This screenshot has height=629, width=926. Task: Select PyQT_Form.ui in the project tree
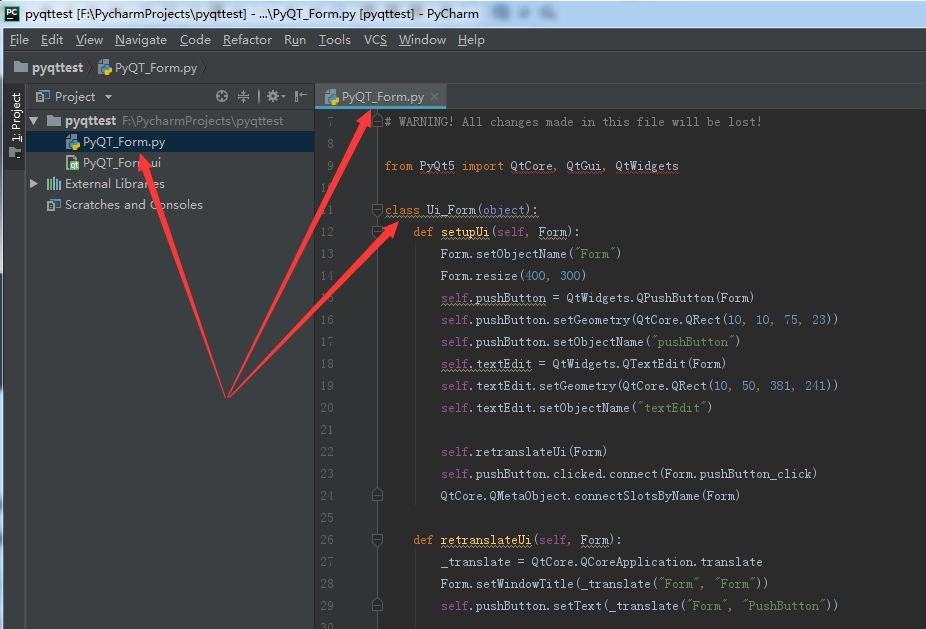pos(118,162)
